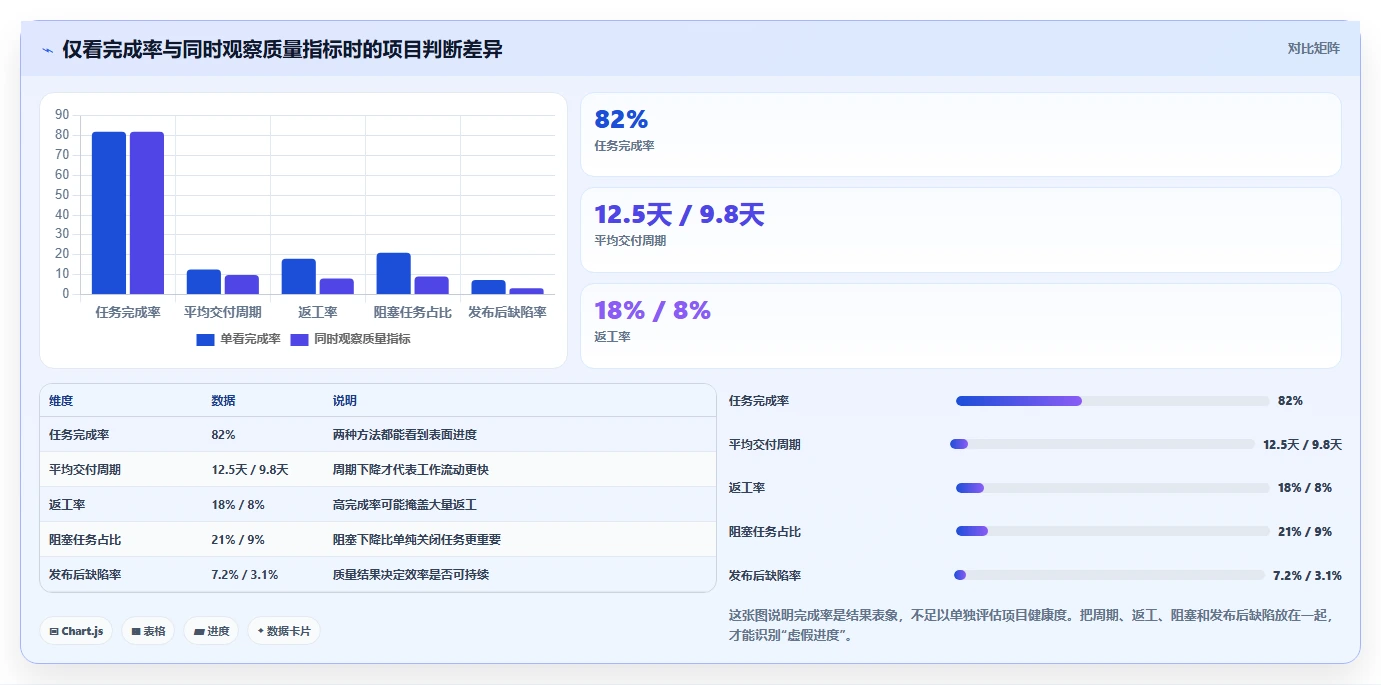The image size is (1381, 685).
Task: Select the 表格 tag chip
Action: pos(149,631)
